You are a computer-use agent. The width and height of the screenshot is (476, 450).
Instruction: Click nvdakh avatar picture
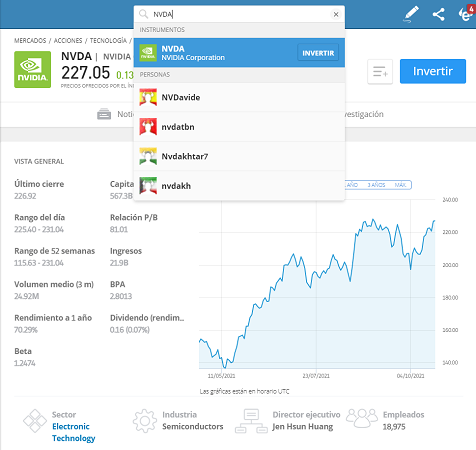click(x=148, y=185)
